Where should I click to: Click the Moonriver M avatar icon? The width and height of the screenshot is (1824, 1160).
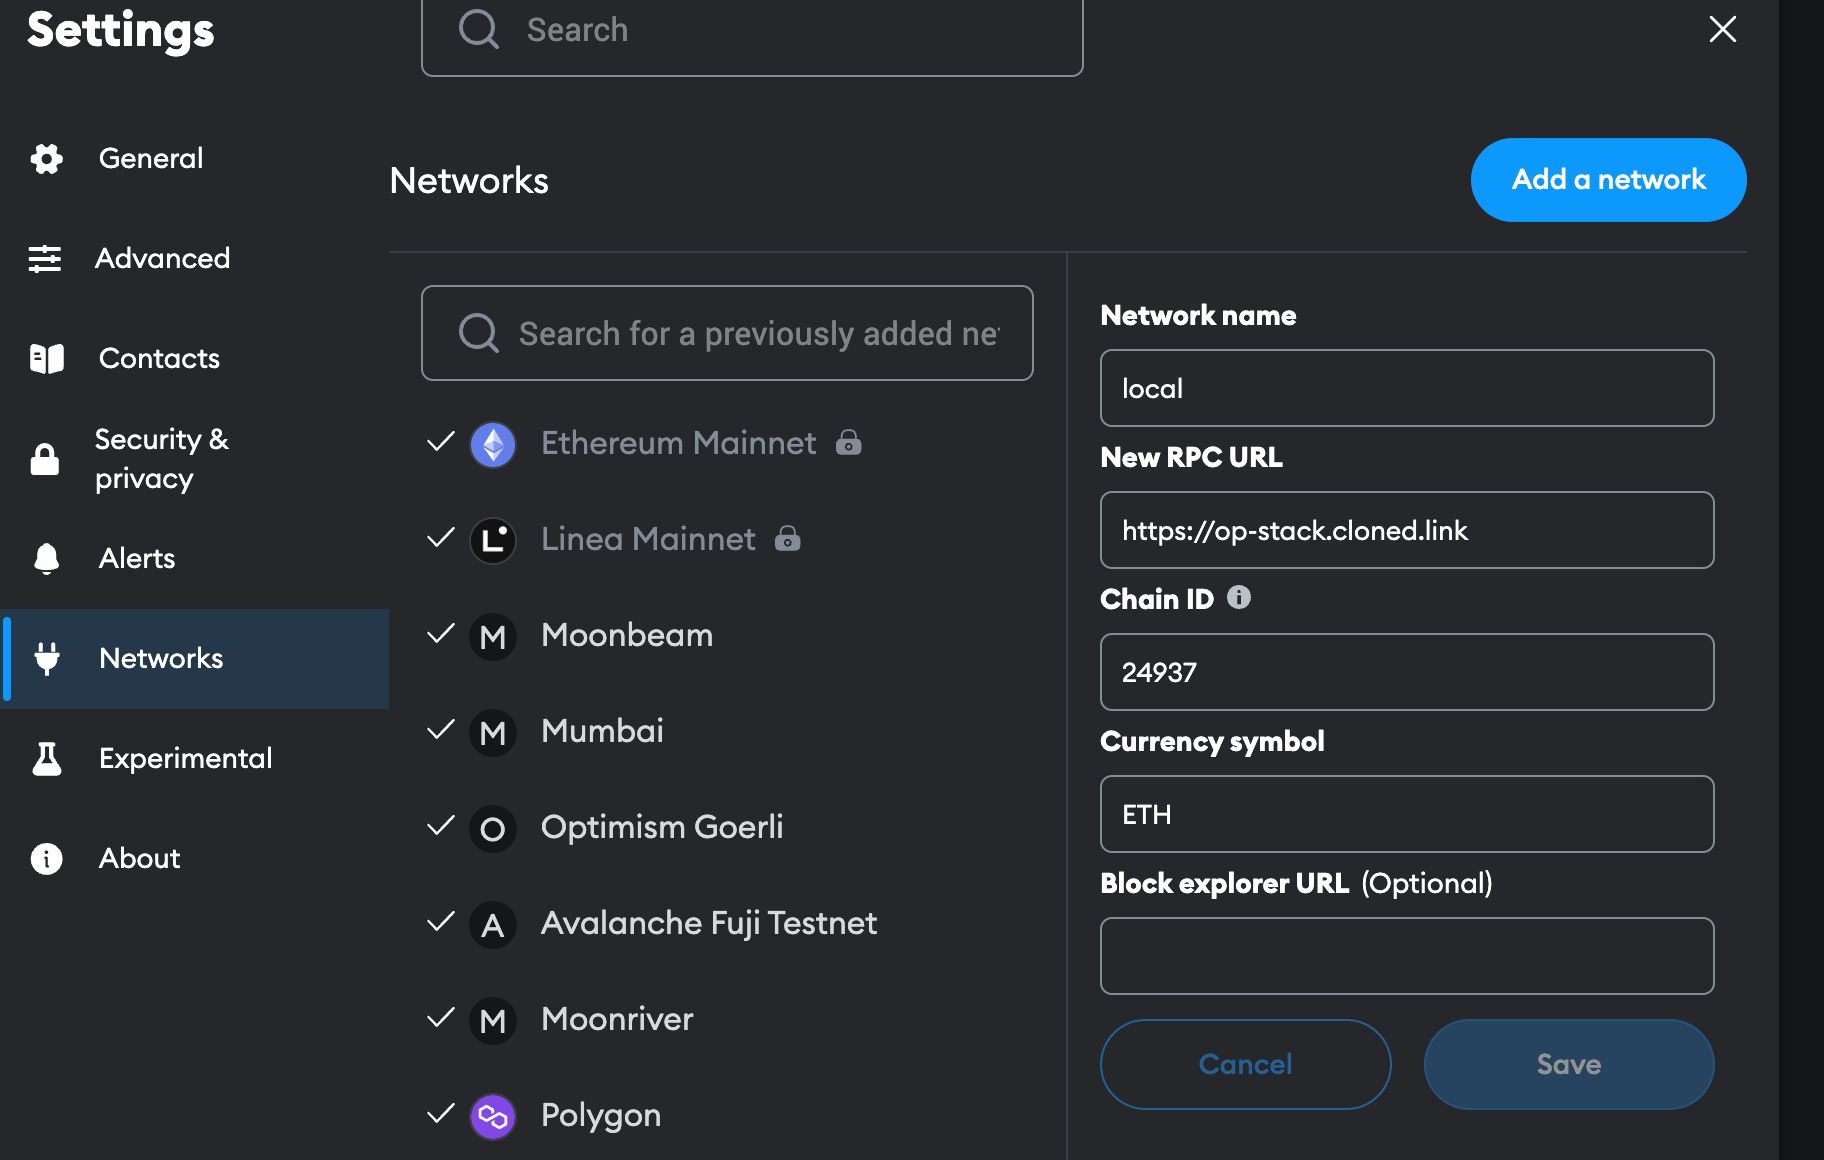pyautogui.click(x=493, y=1020)
